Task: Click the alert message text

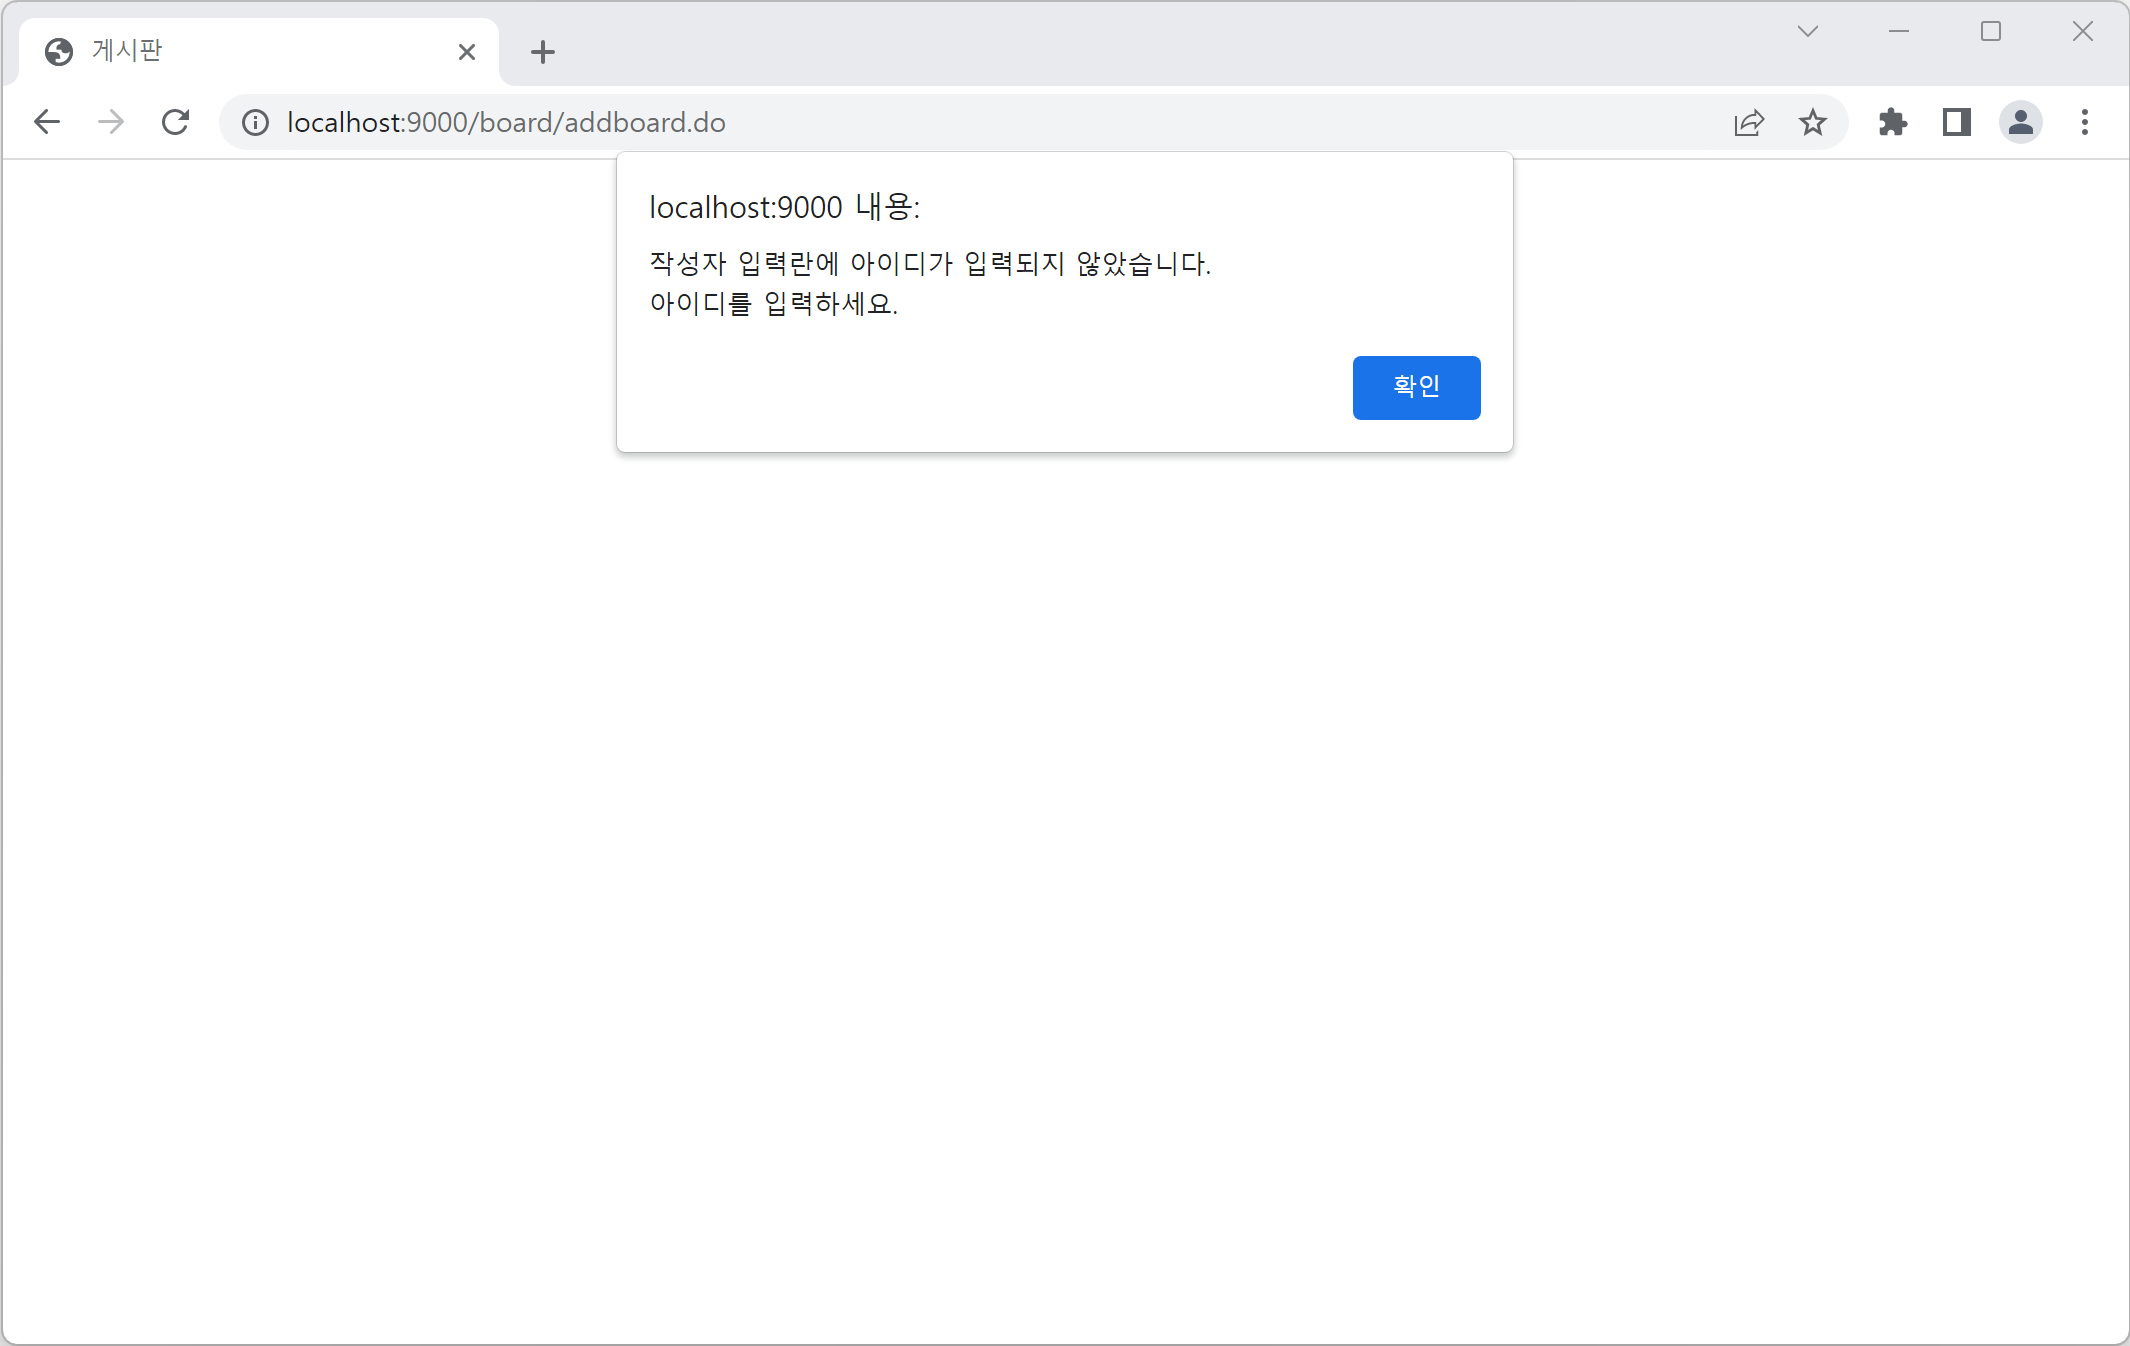Action: 929,283
